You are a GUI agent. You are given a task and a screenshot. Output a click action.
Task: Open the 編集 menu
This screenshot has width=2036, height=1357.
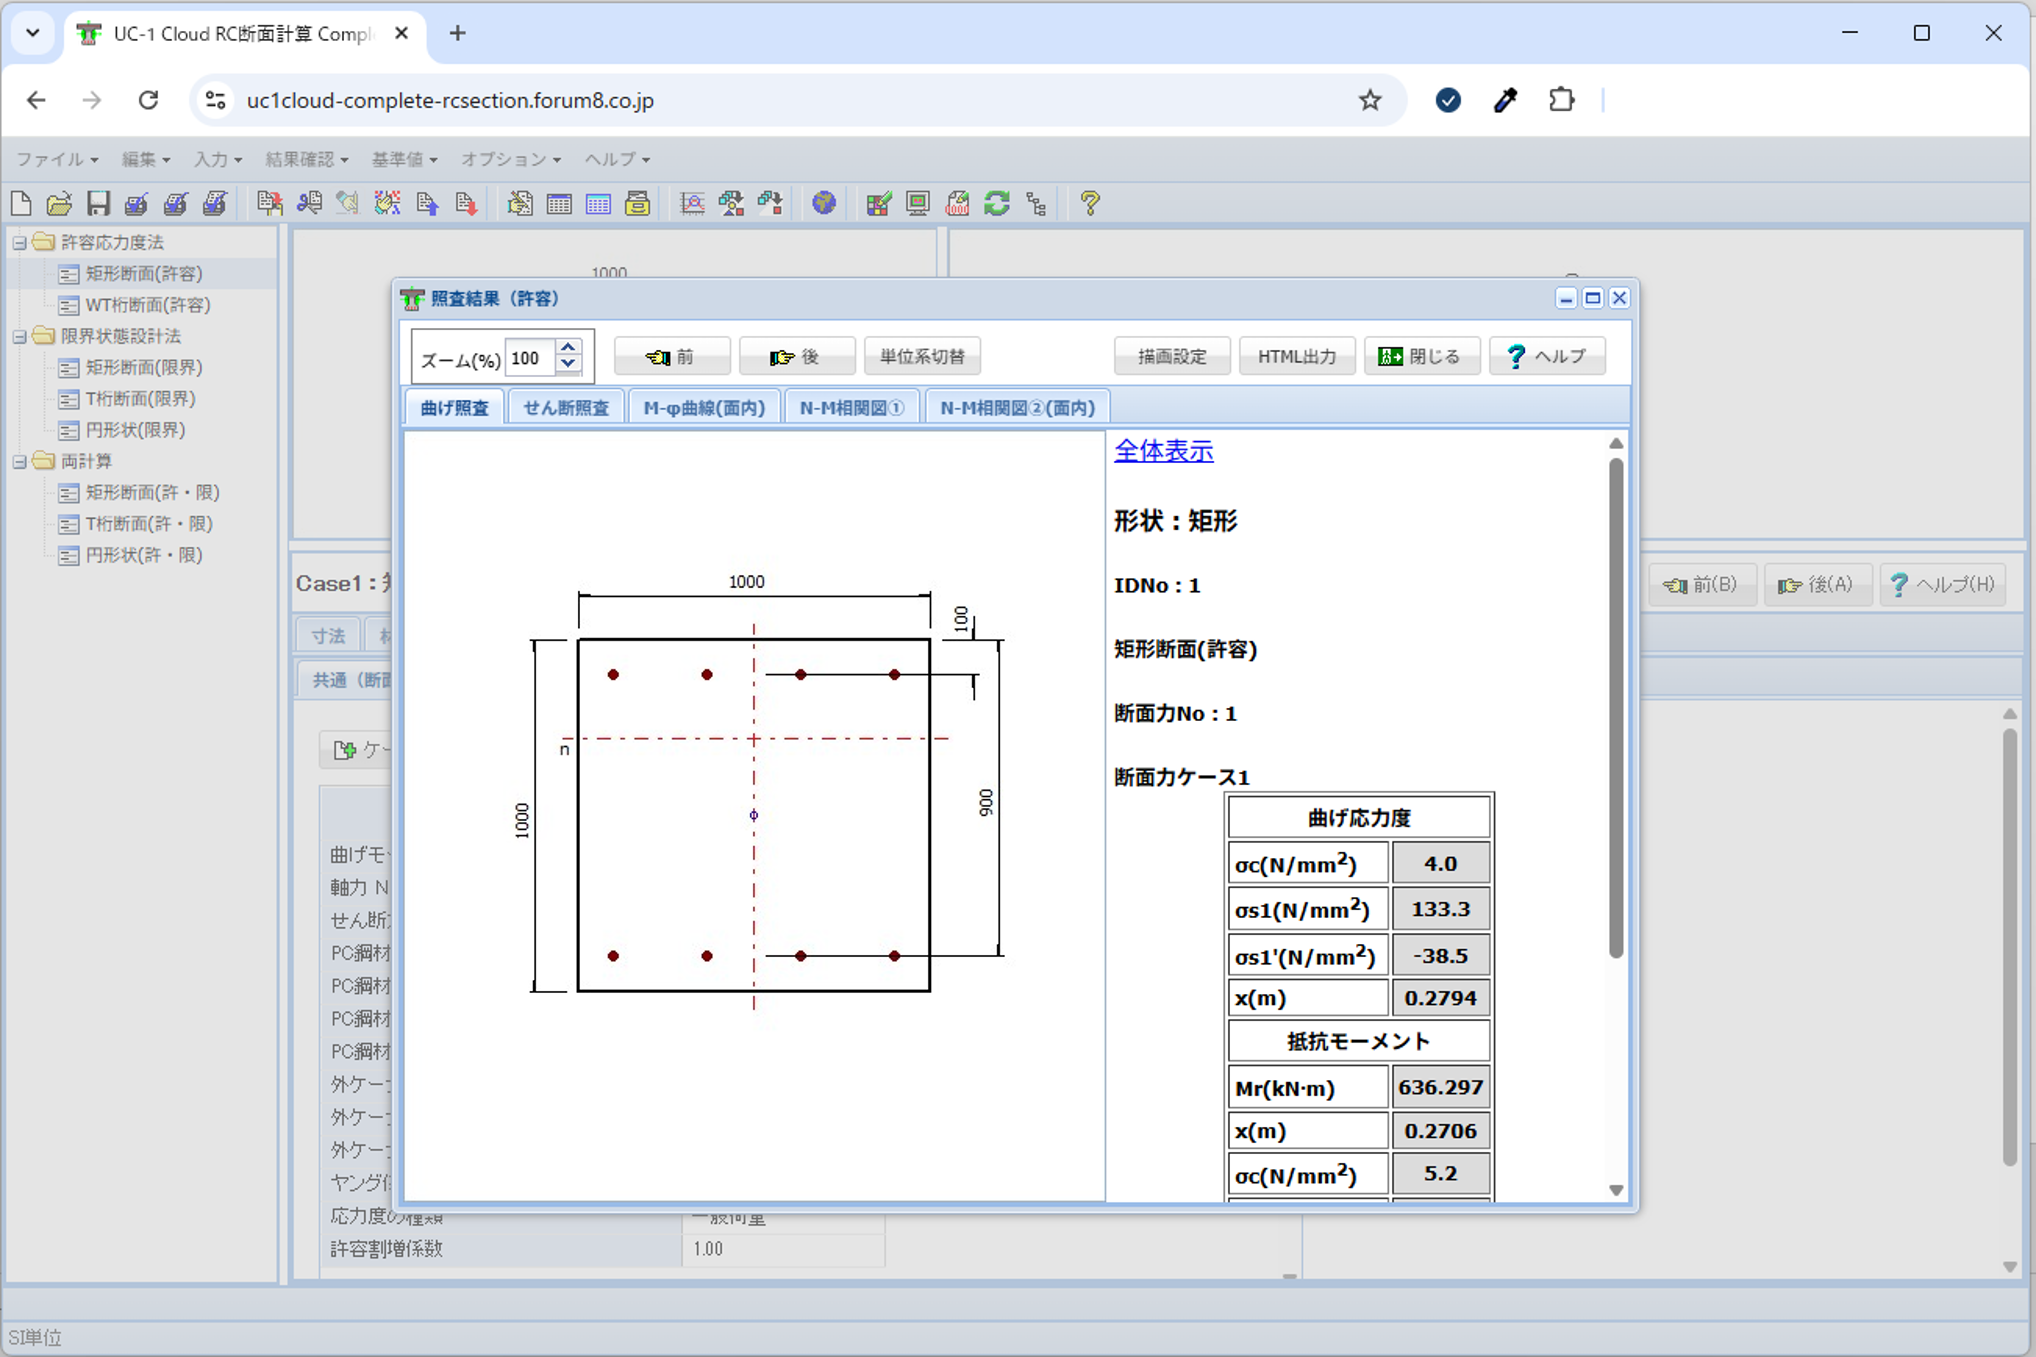(145, 159)
